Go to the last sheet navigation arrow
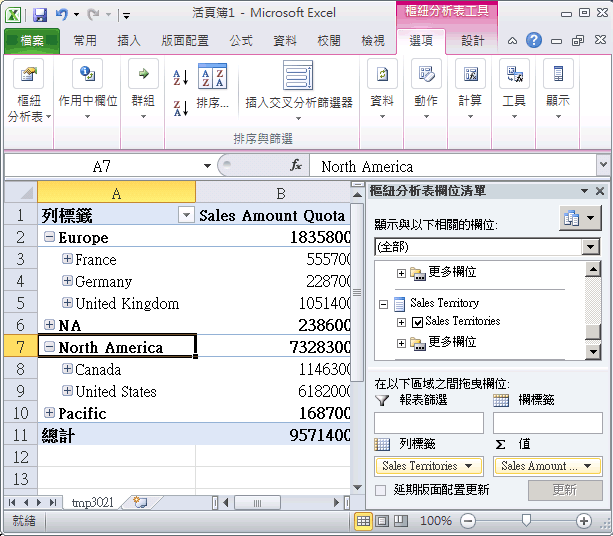This screenshot has height=536, width=613. [x=53, y=502]
